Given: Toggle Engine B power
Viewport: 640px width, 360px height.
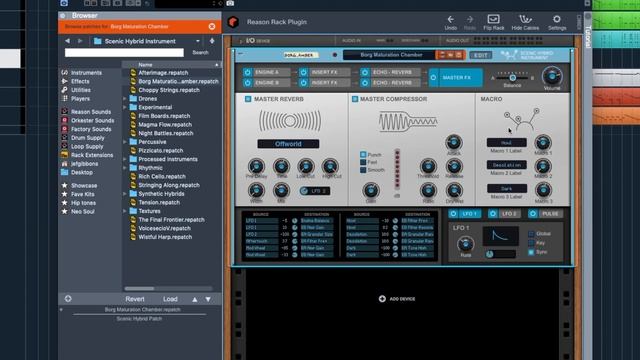Looking at the screenshot, I should (x=247, y=82).
